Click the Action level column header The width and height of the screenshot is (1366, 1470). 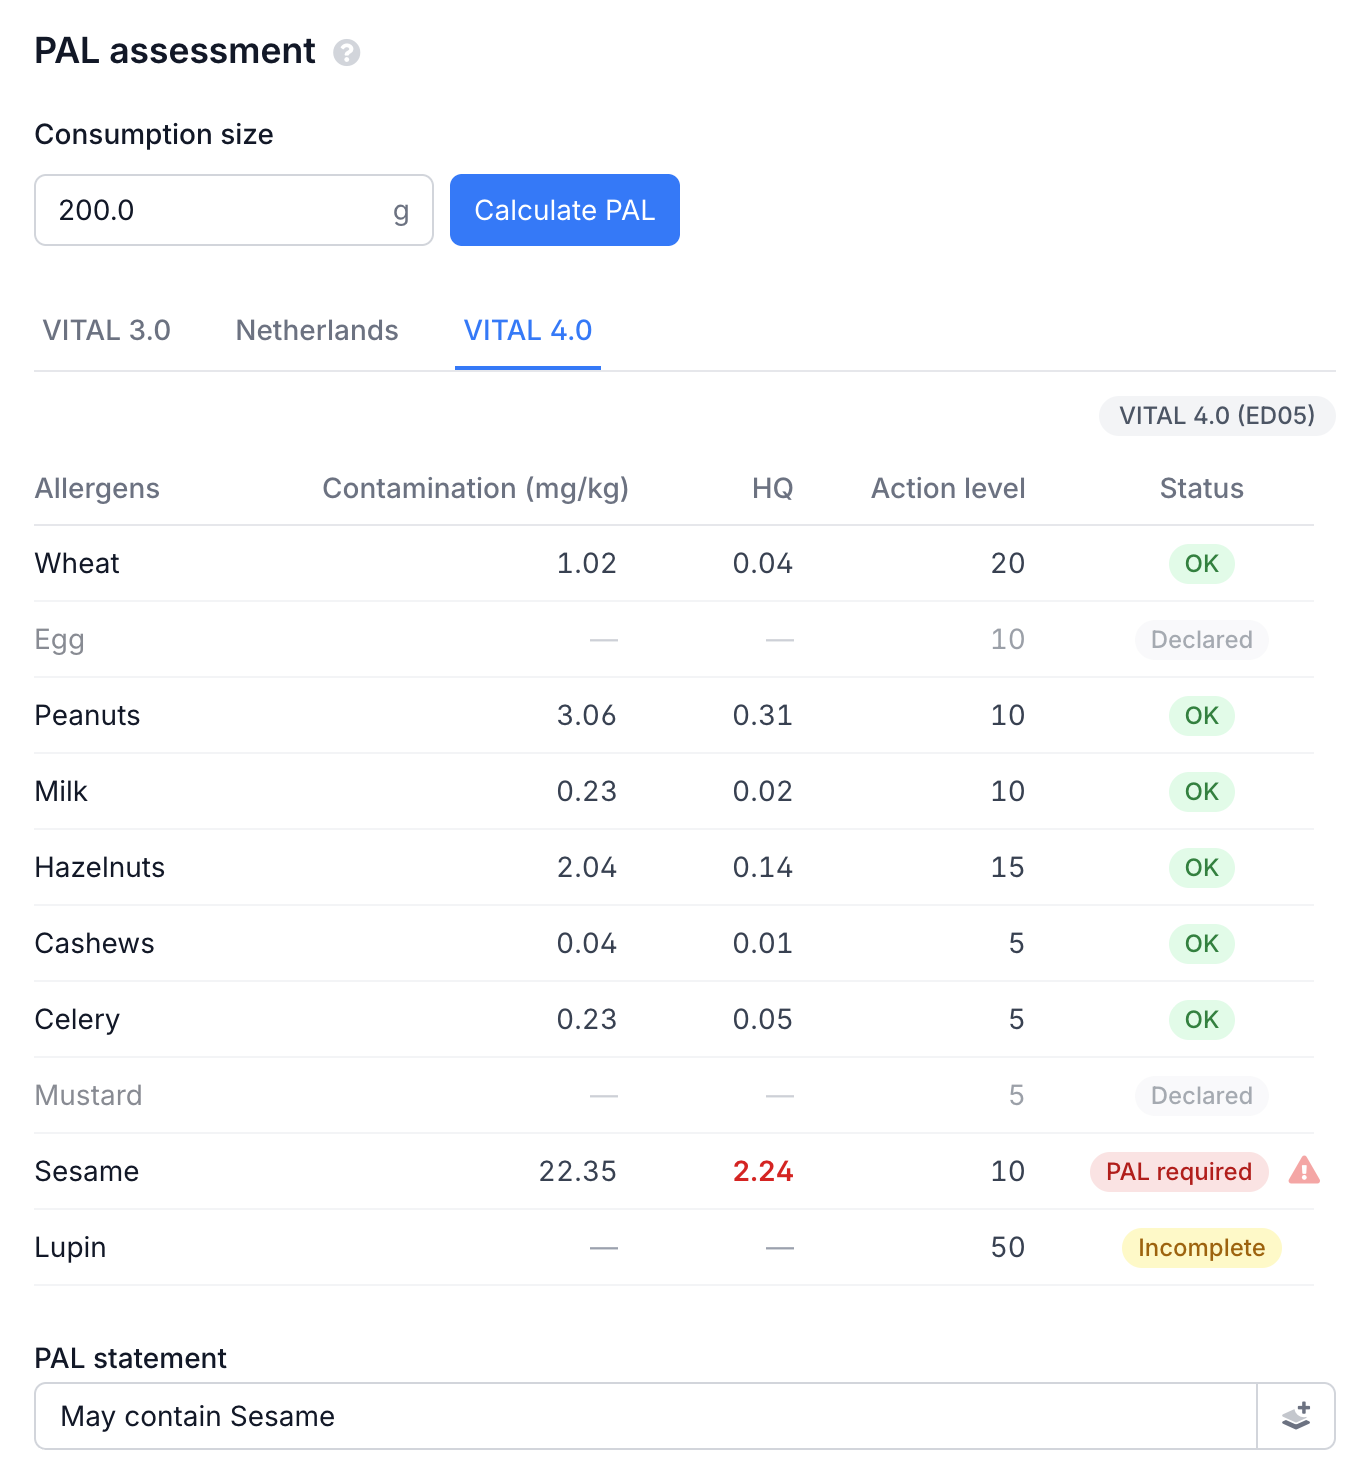948,488
